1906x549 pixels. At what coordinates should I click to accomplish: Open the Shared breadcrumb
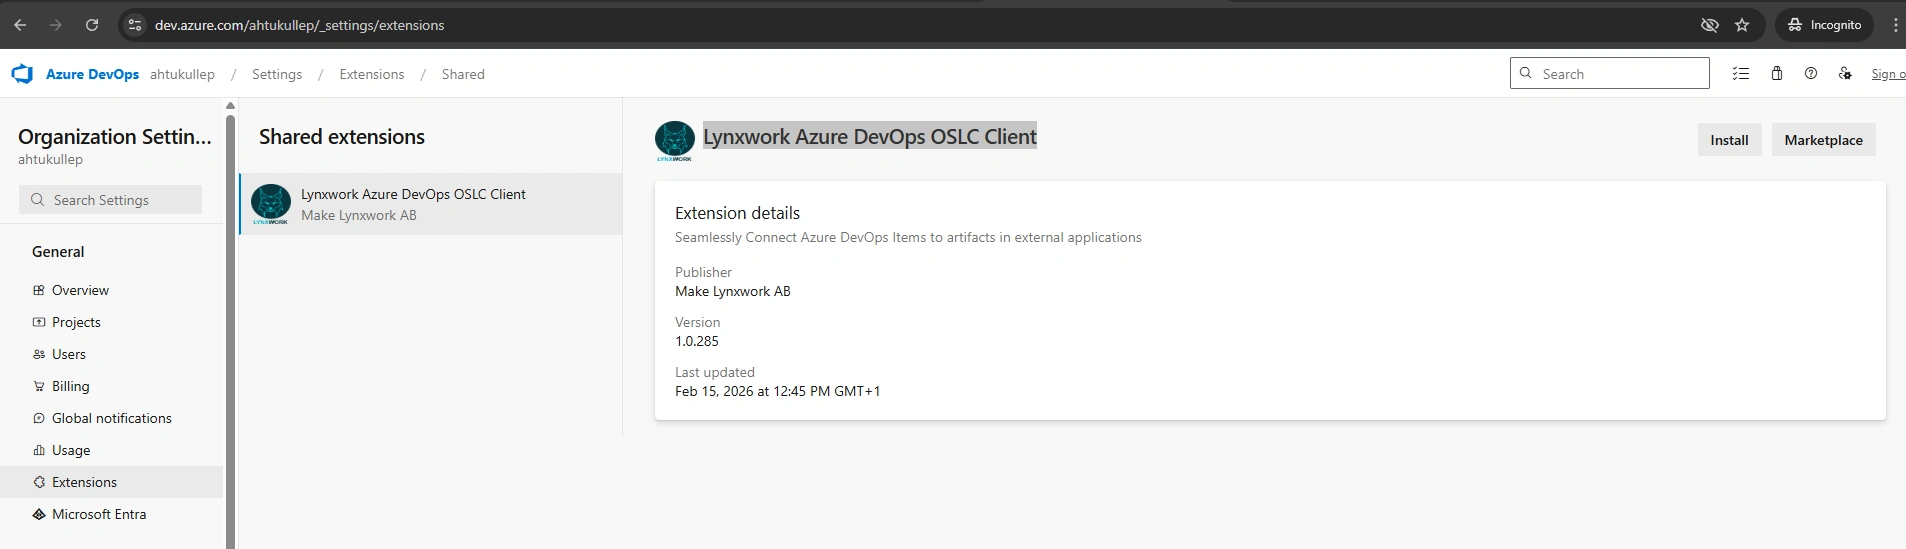click(x=463, y=74)
